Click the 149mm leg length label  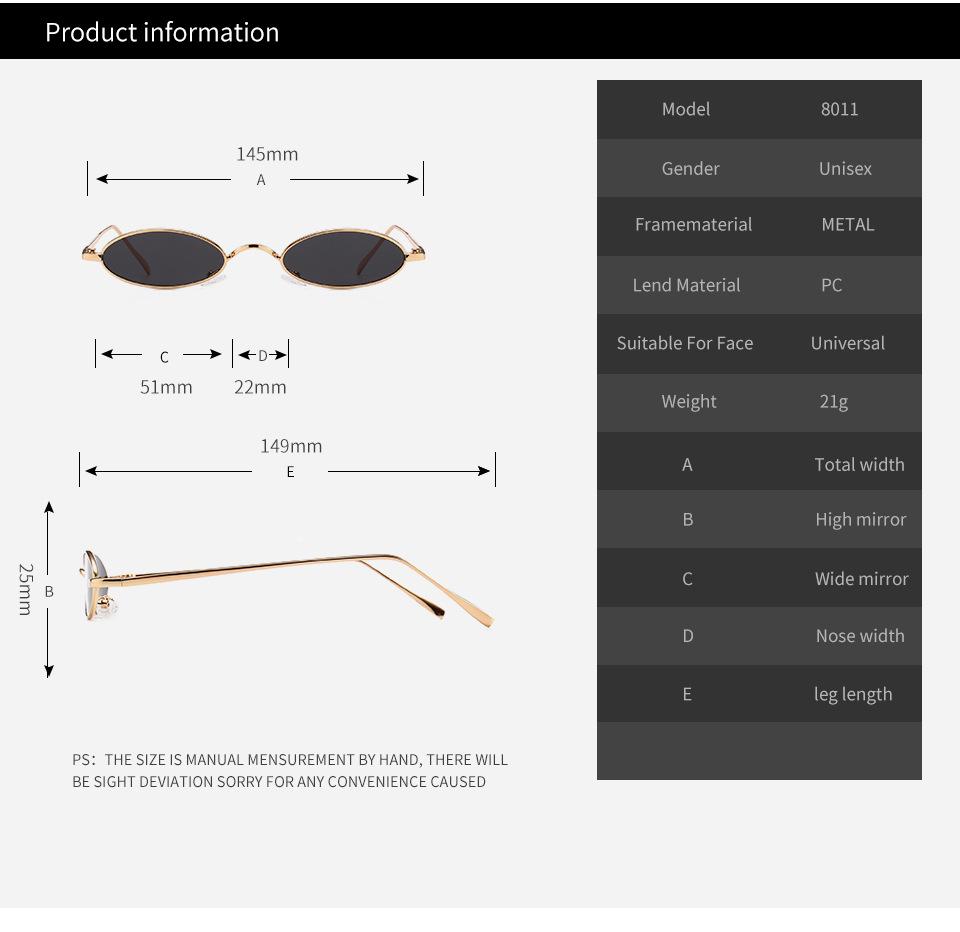[291, 446]
